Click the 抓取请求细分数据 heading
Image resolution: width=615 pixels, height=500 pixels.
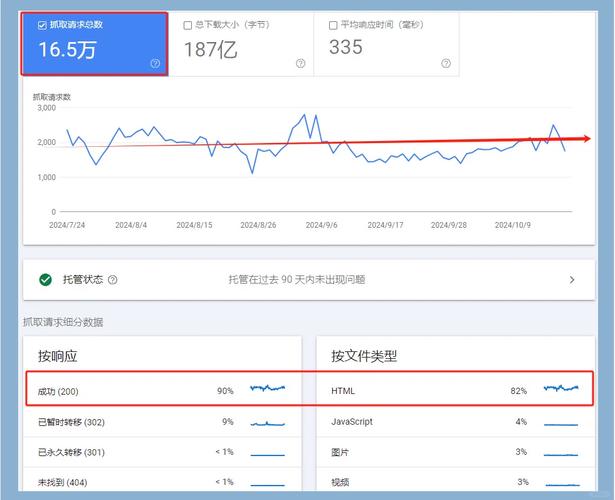pos(63,322)
